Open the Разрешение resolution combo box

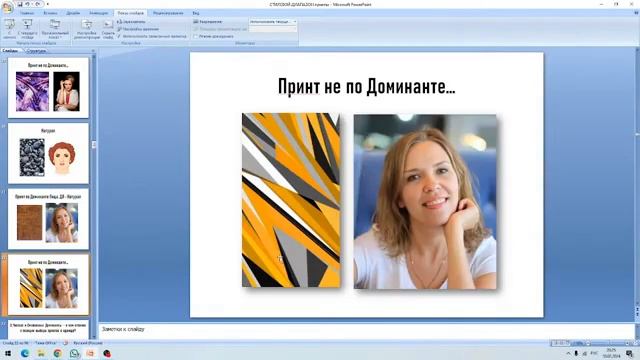(273, 22)
